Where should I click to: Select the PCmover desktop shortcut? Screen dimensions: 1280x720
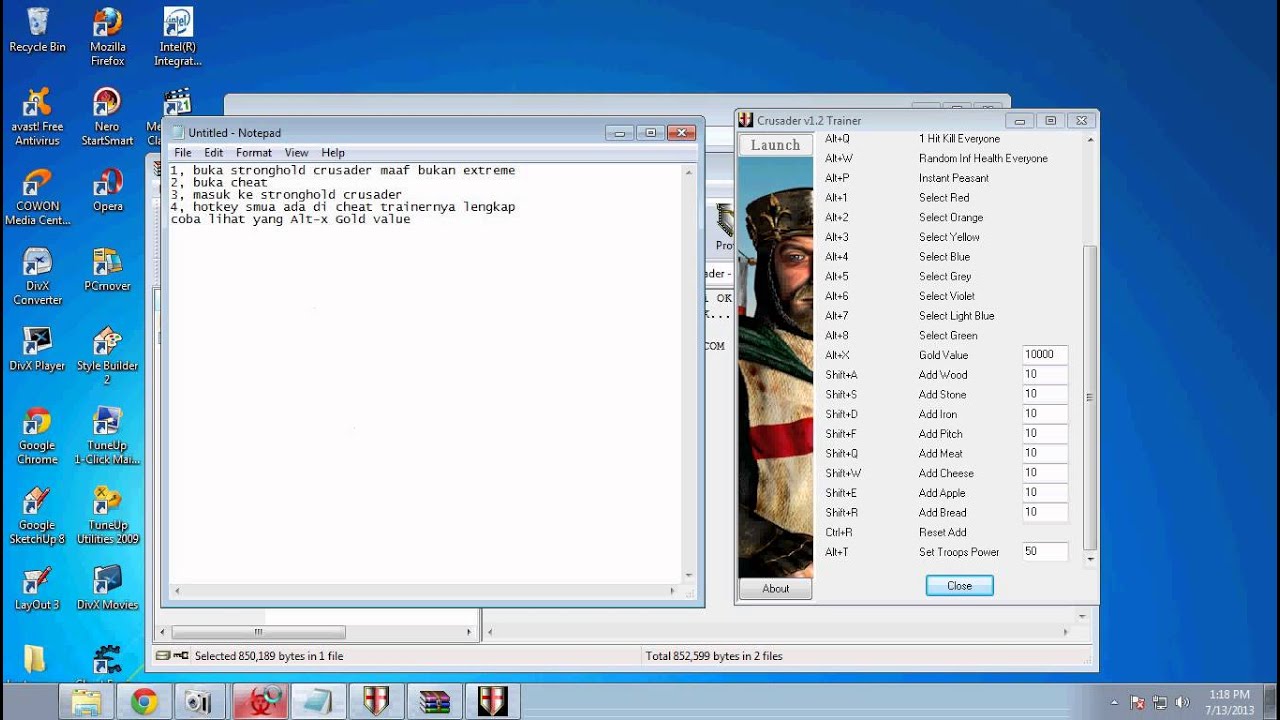pos(107,268)
